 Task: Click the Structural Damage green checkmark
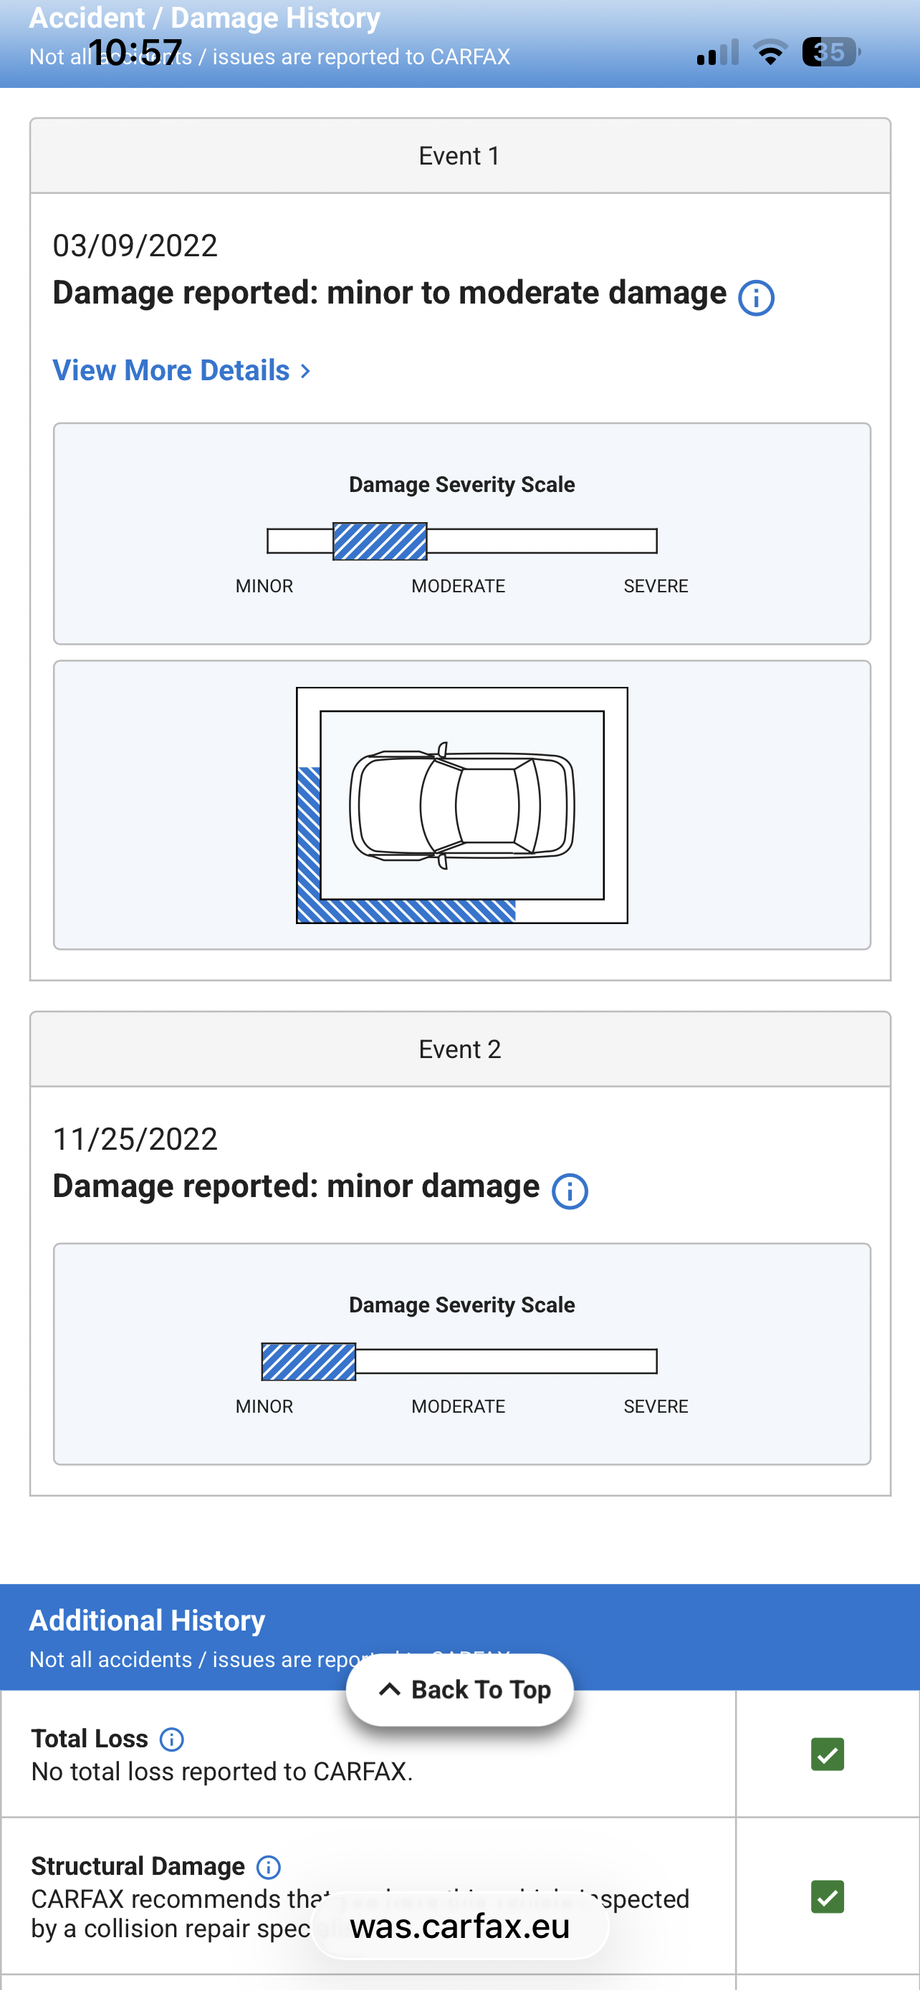827,1896
